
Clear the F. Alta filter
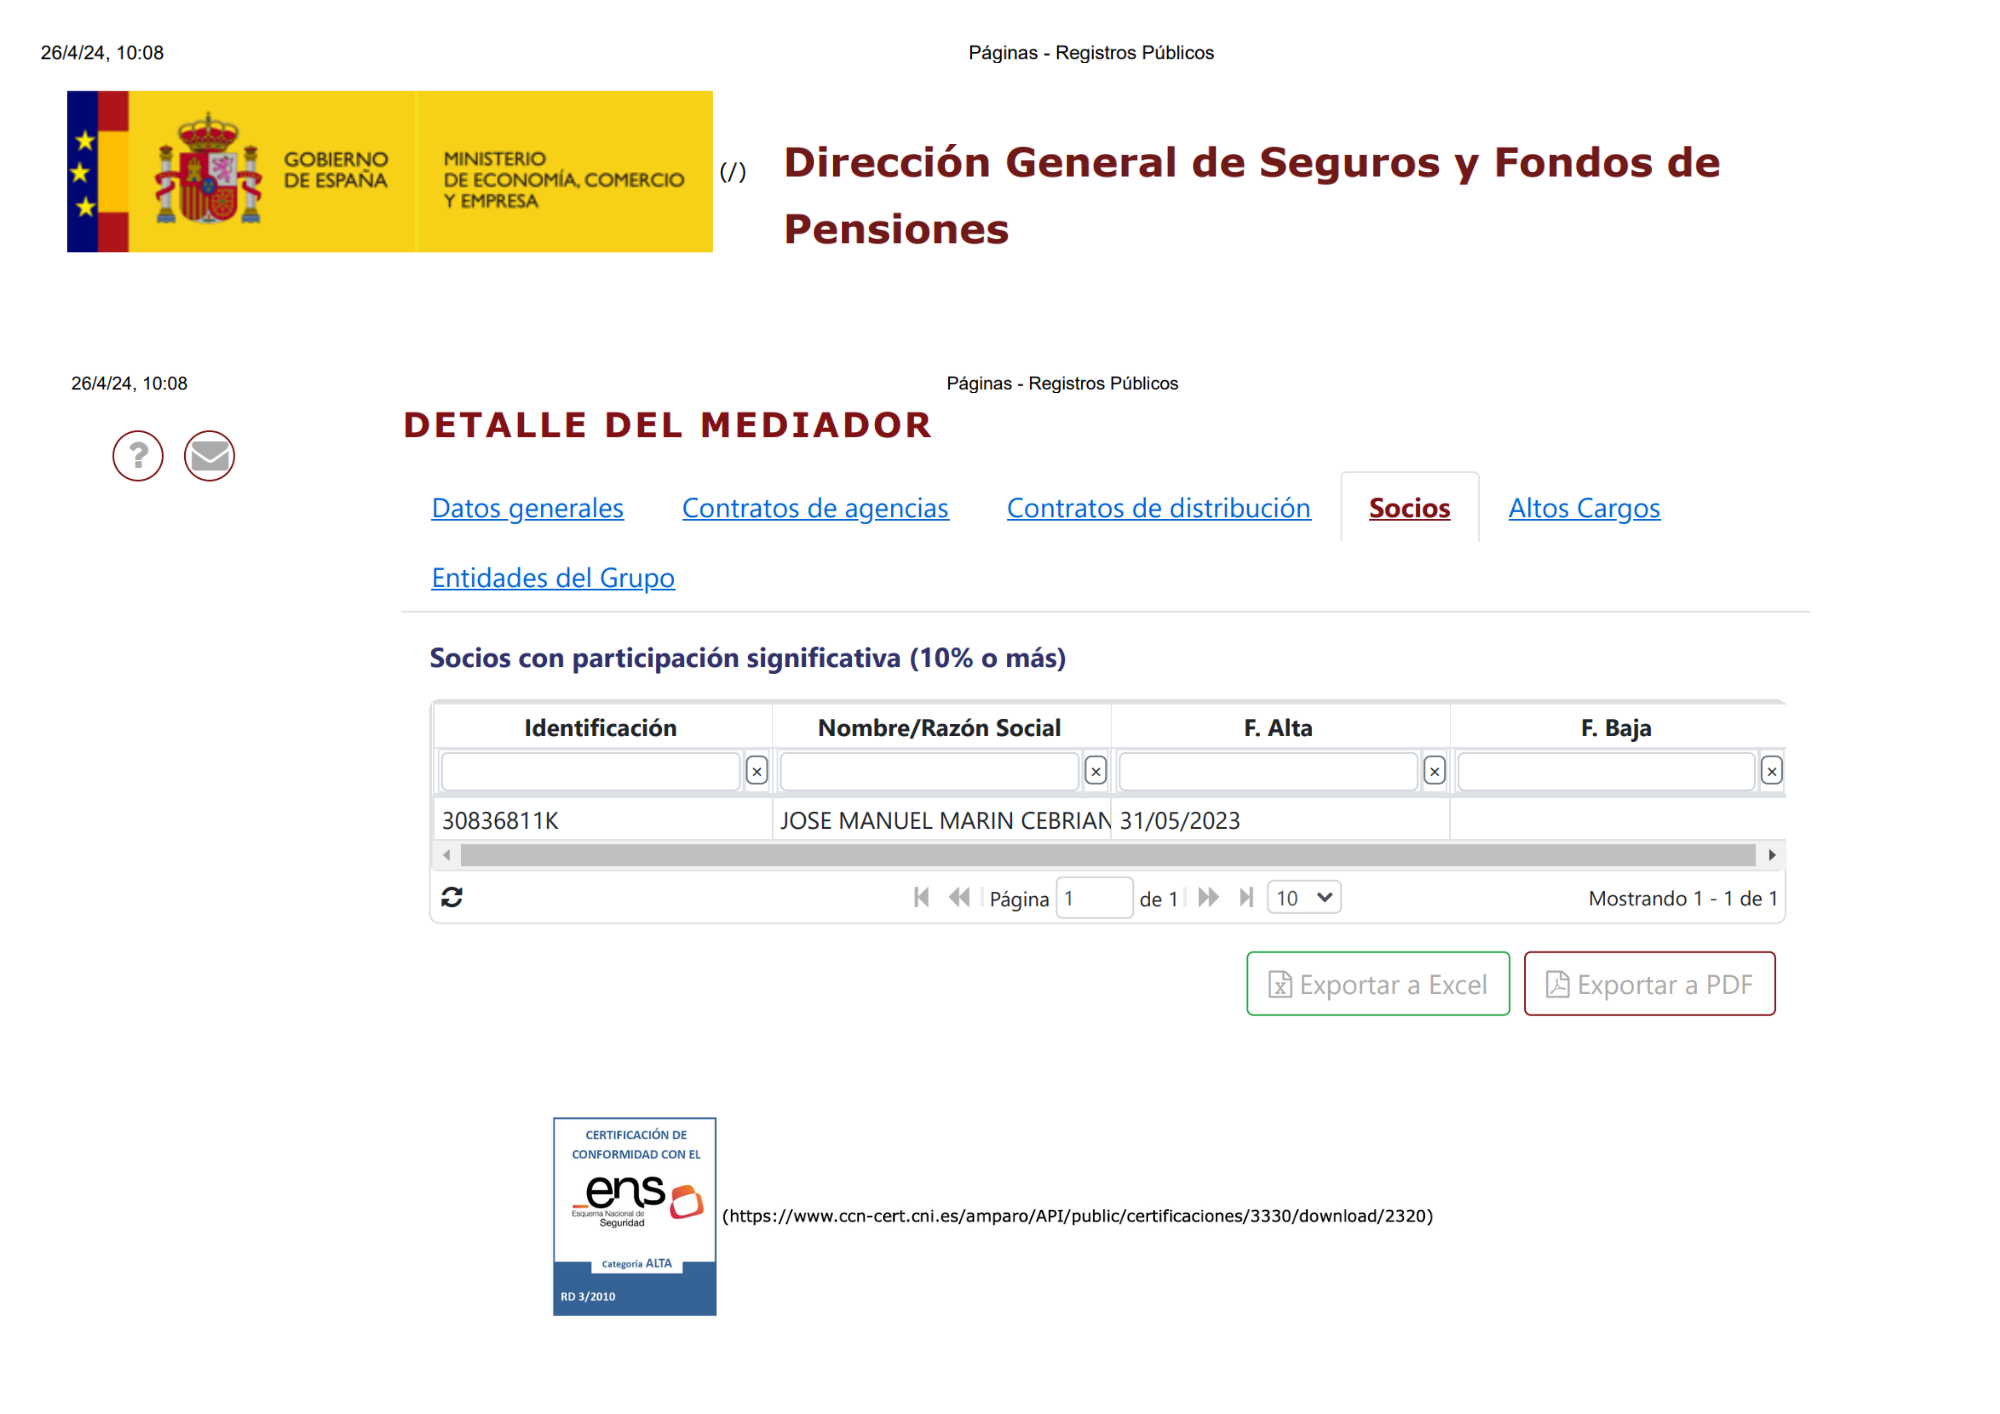[x=1434, y=771]
